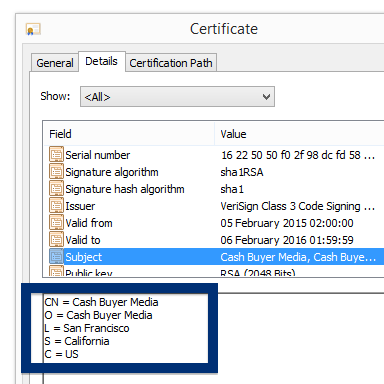384x384 pixels.
Task: Click the Value column header
Action: [299, 134]
